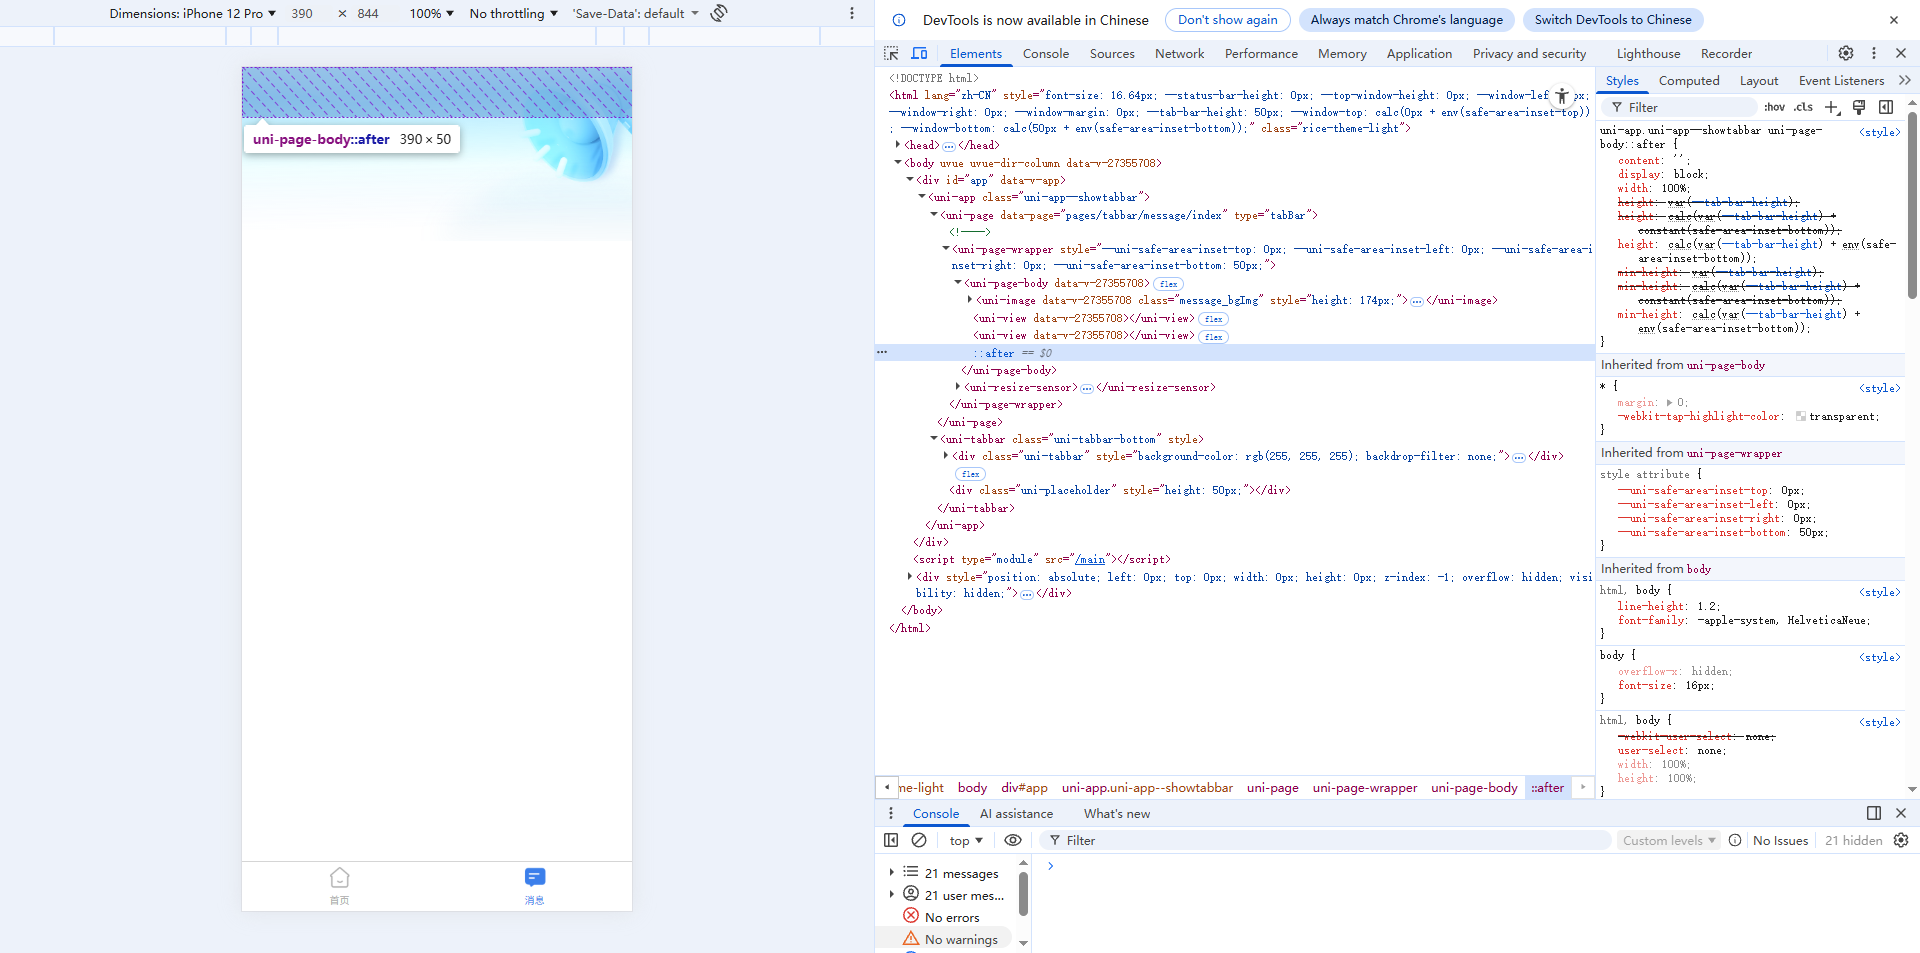This screenshot has width=1920, height=953.
Task: Toggle the device toolbar icon
Action: (x=919, y=54)
